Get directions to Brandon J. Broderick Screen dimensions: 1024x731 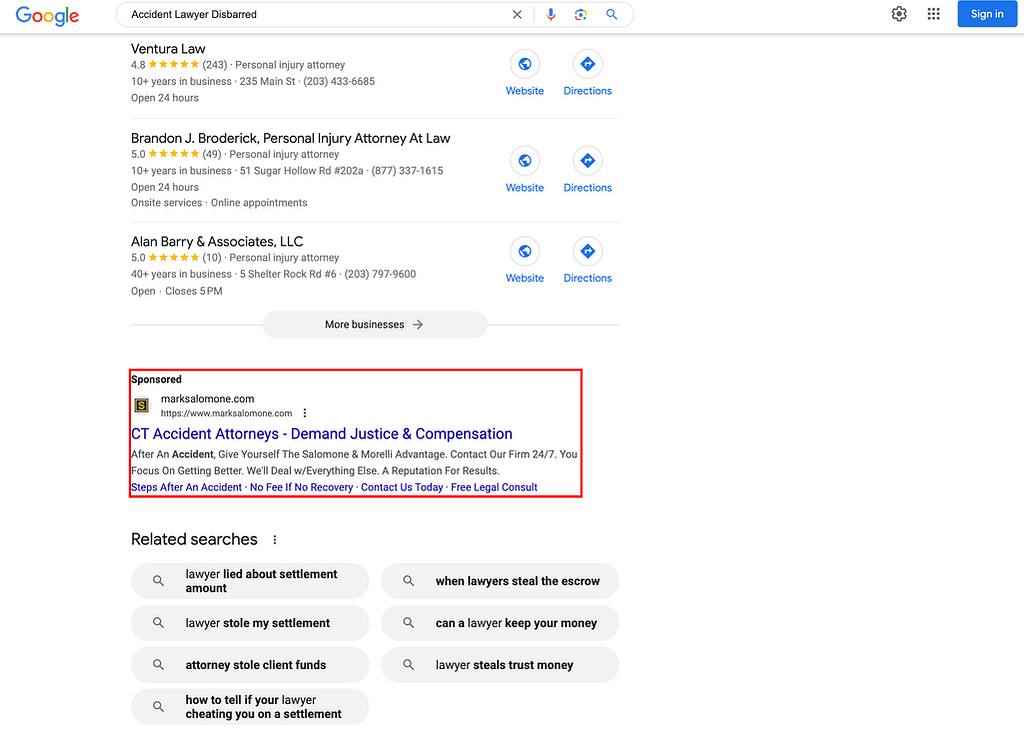coord(588,161)
